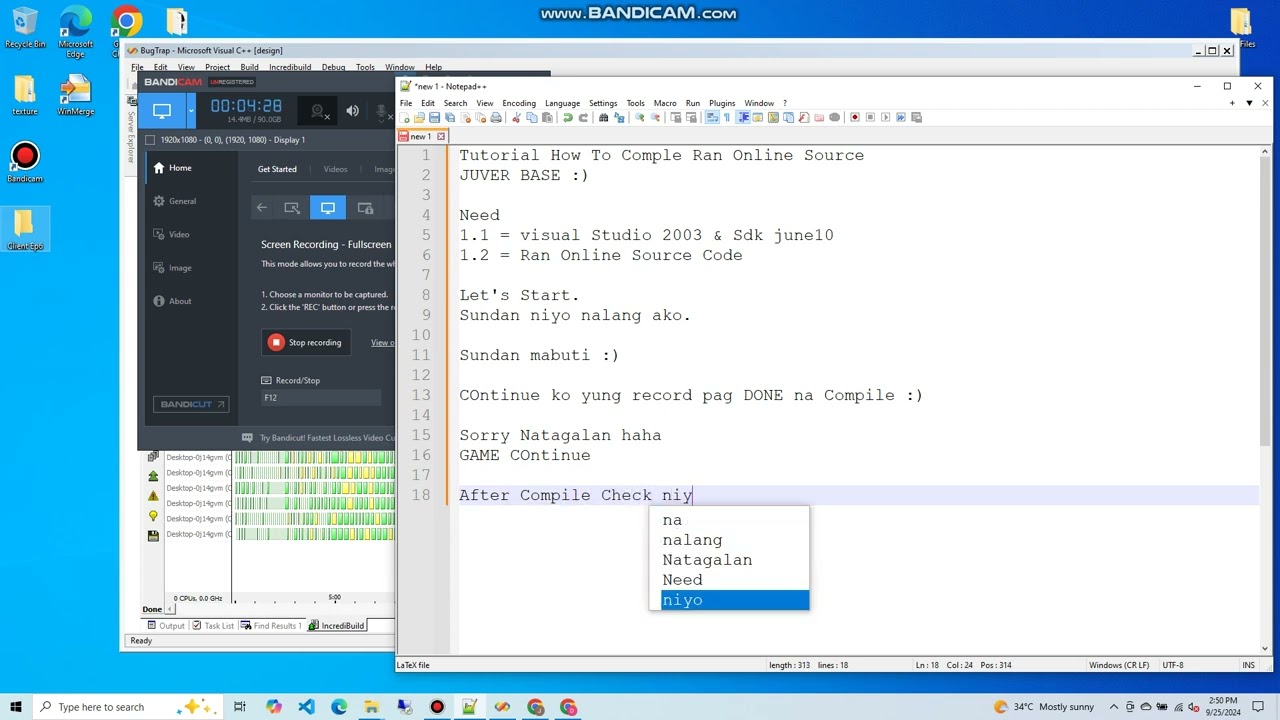Choose 'Natagalan' from the autocomplete list
The image size is (1280, 720).
click(x=734, y=560)
